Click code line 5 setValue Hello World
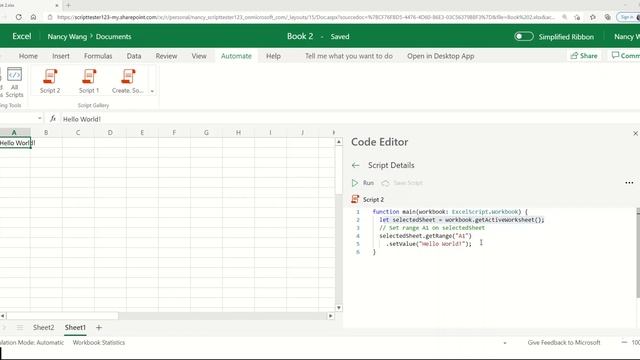The width and height of the screenshot is (640, 360). pos(429,244)
